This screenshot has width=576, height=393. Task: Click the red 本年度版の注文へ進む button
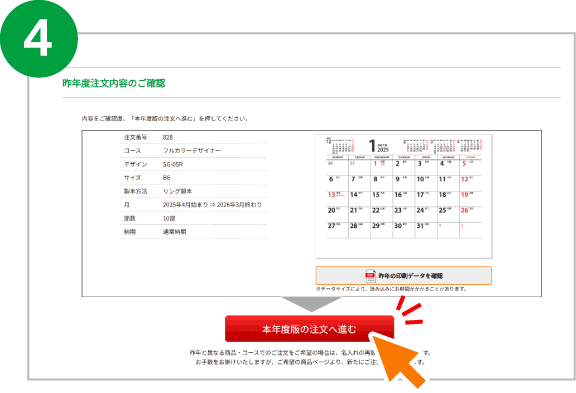[x=309, y=328]
